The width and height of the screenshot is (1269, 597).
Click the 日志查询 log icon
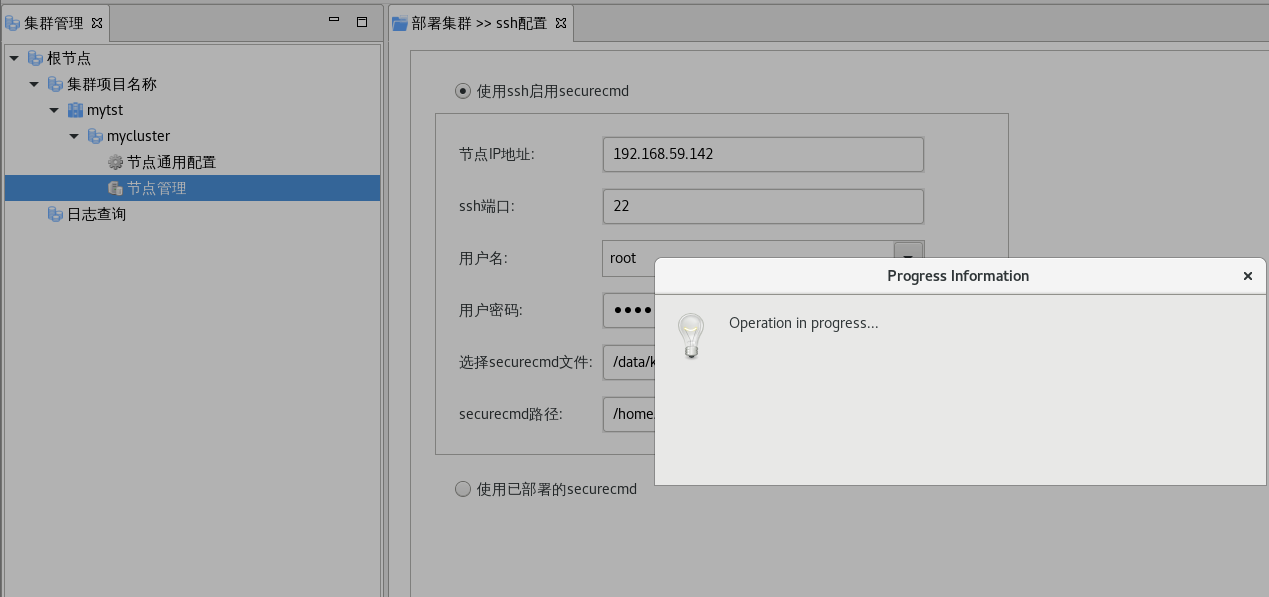point(55,214)
